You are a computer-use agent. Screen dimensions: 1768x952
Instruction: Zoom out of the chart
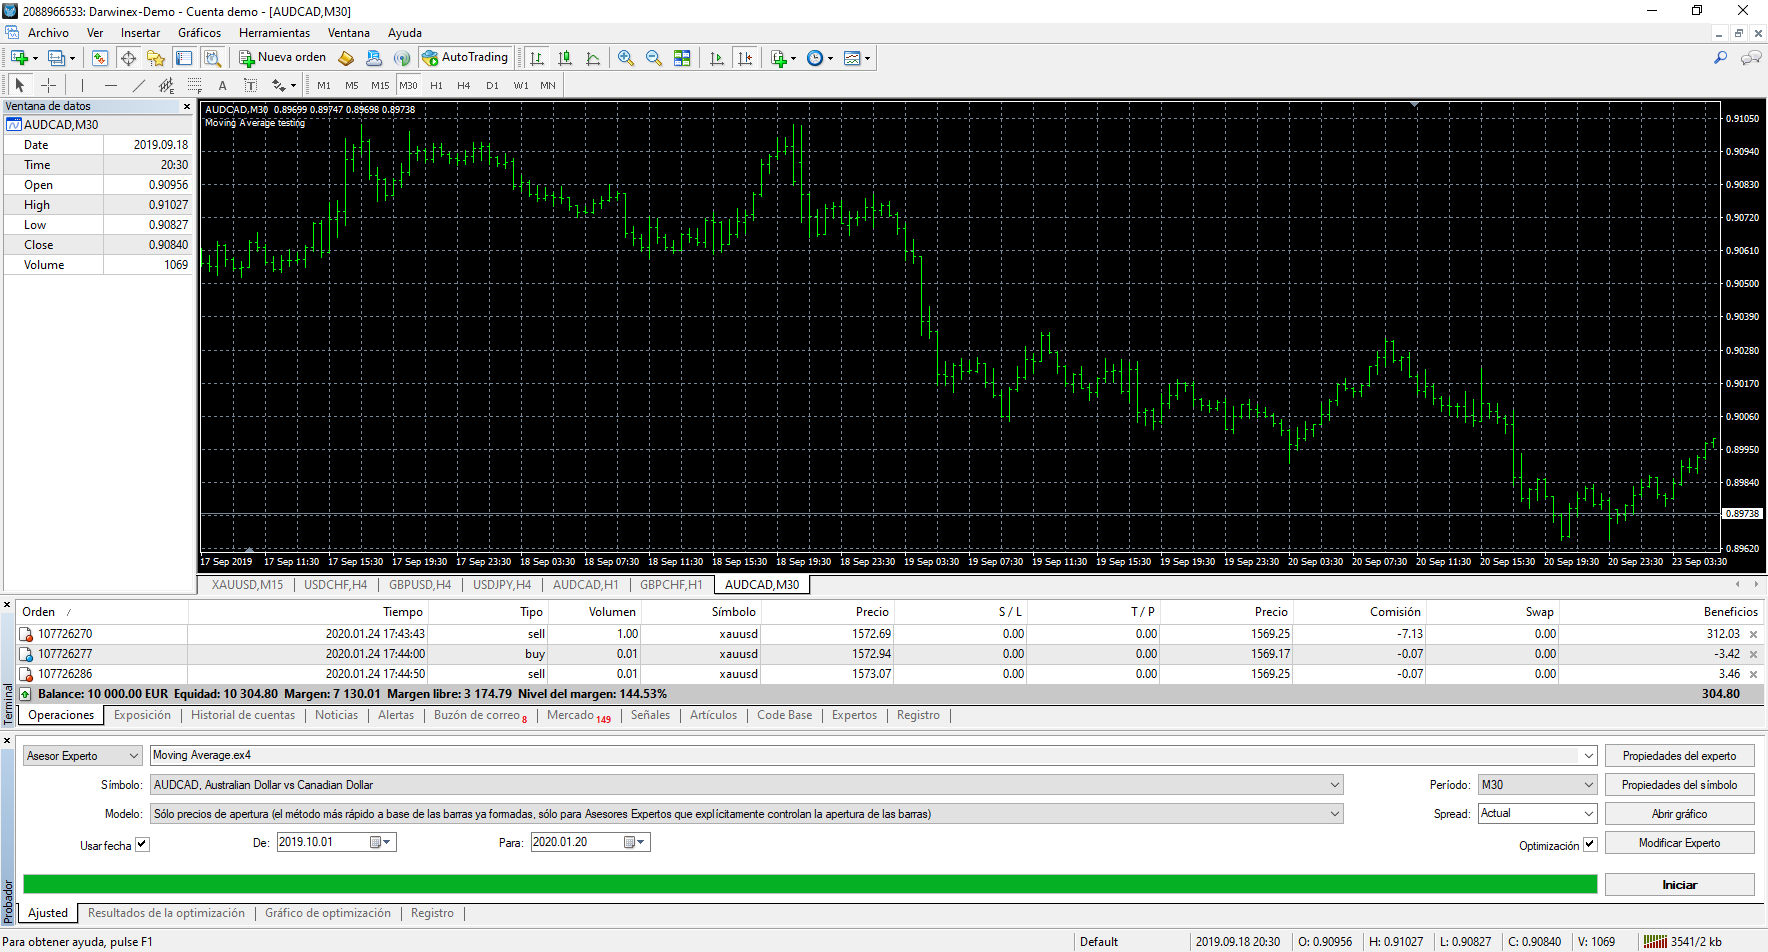click(654, 58)
